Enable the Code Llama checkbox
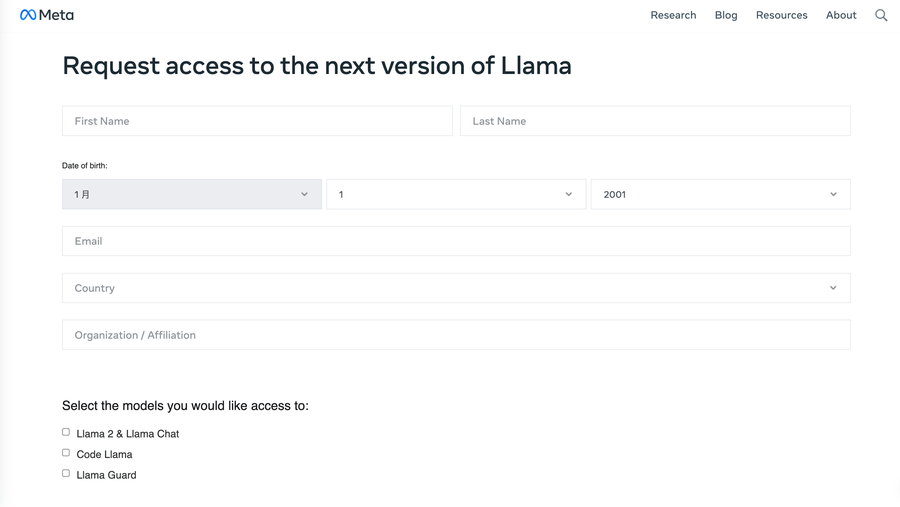Image resolution: width=900 pixels, height=507 pixels. [x=66, y=453]
